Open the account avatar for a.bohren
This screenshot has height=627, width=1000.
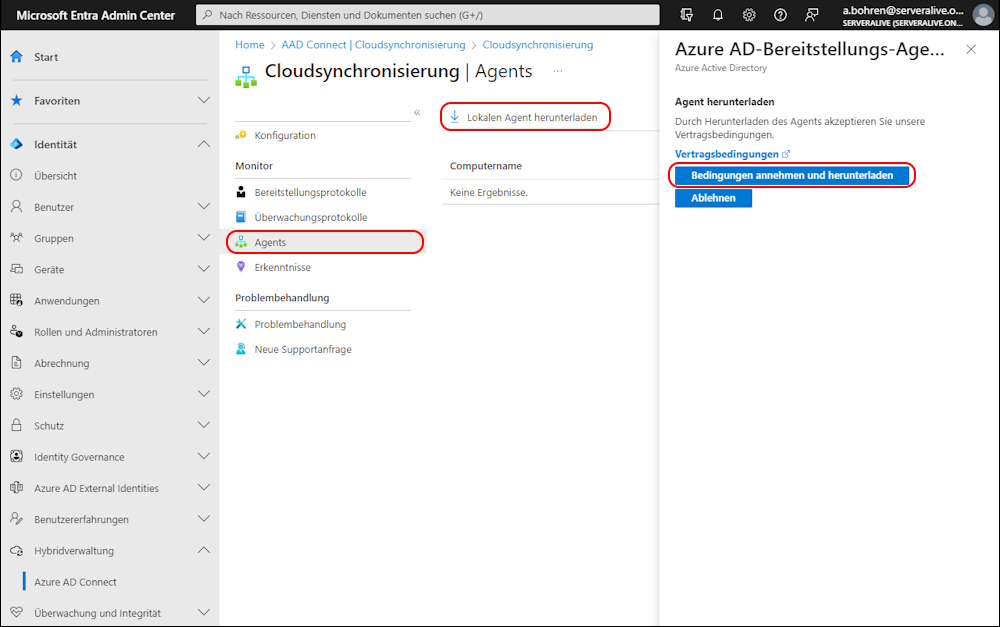click(983, 15)
